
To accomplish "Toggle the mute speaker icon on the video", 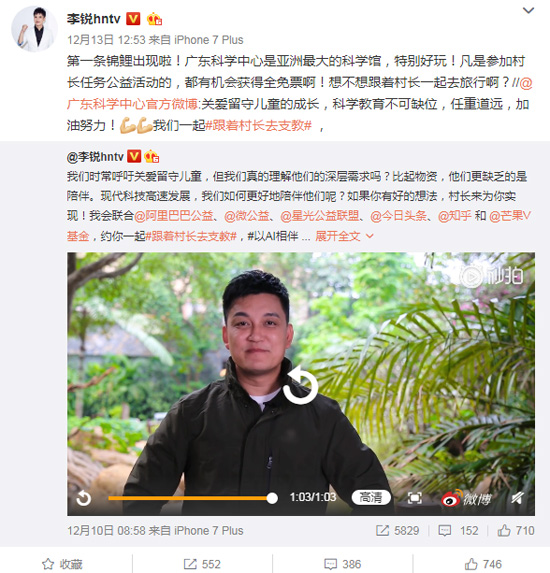I will (518, 498).
